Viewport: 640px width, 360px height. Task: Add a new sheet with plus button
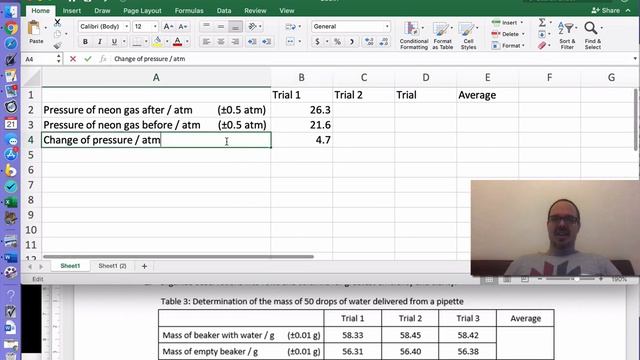pyautogui.click(x=144, y=266)
